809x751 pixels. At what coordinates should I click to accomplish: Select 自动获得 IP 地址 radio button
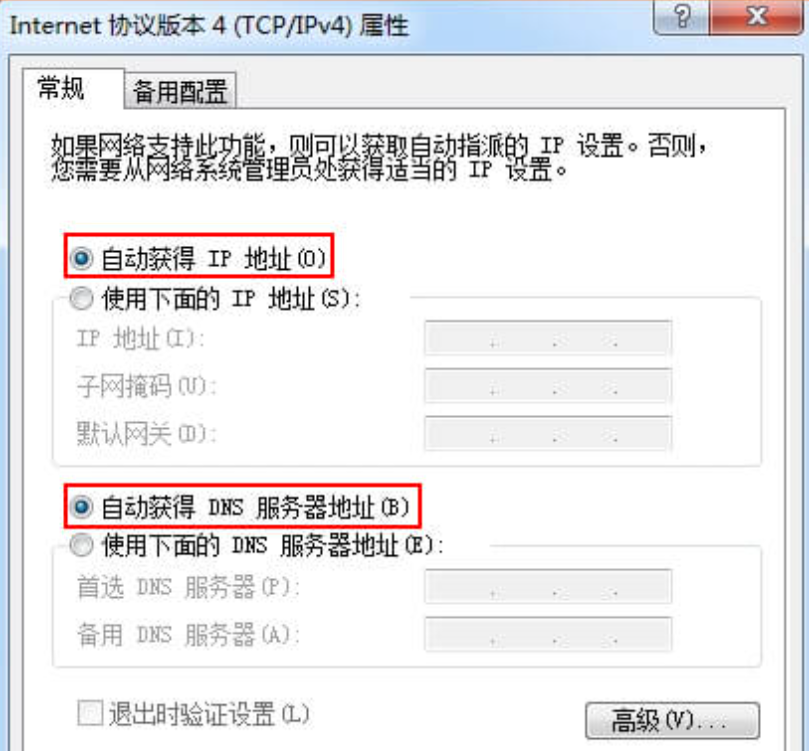click(x=82, y=258)
